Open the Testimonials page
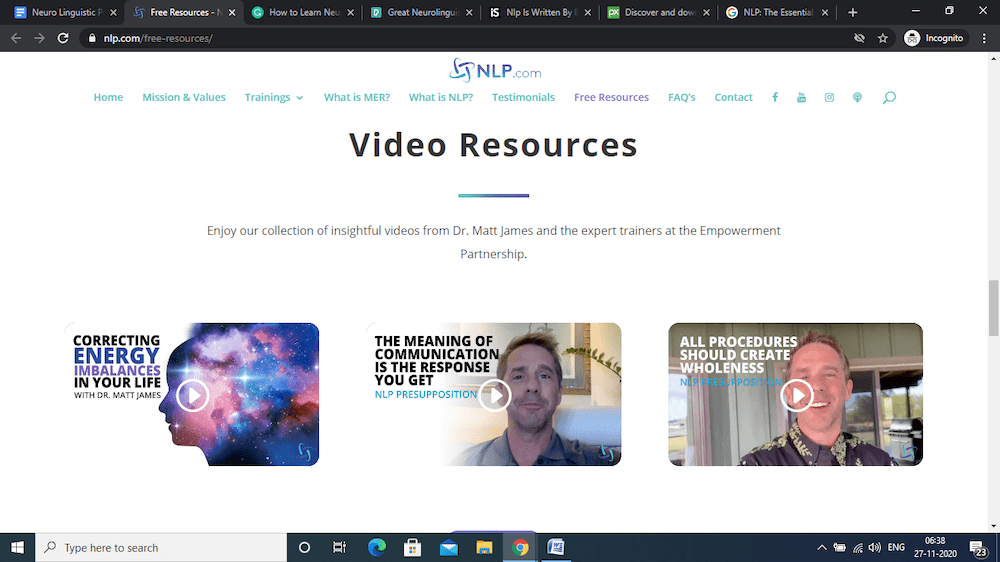 click(x=523, y=97)
